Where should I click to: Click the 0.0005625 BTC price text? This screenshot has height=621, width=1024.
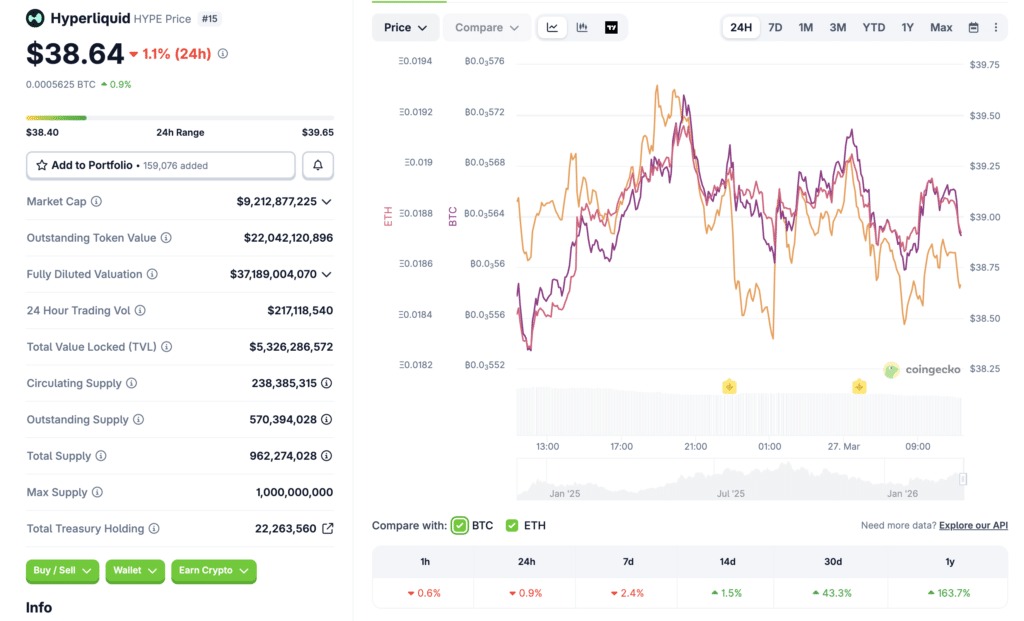(61, 84)
